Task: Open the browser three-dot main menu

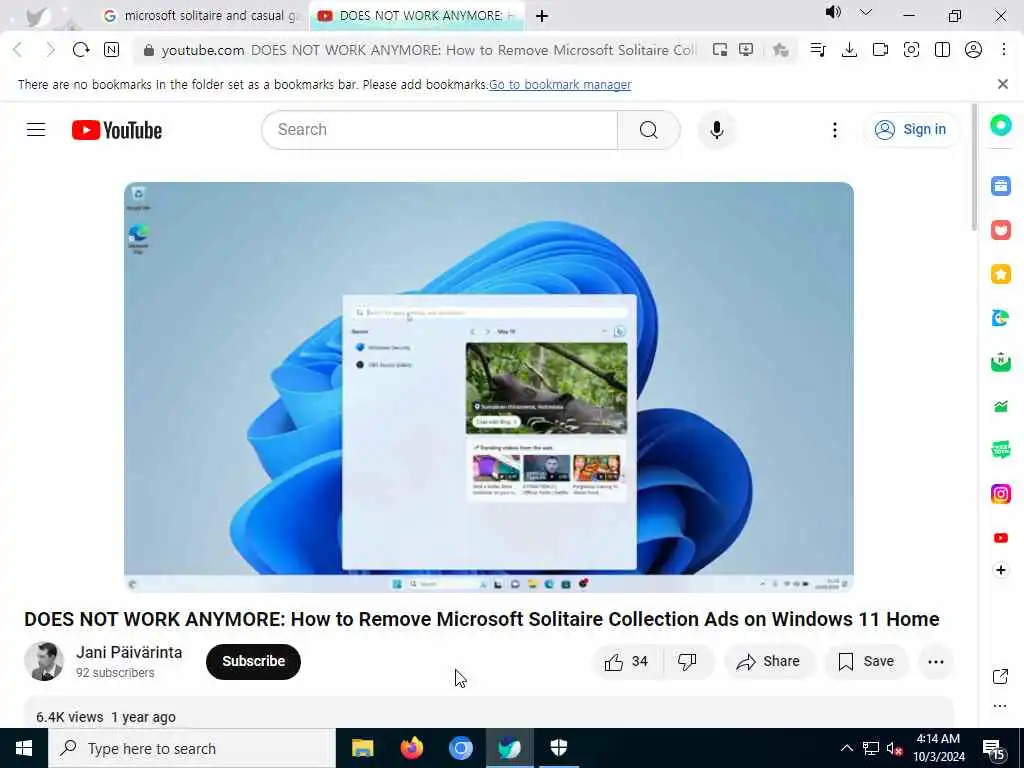Action: tap(1004, 50)
